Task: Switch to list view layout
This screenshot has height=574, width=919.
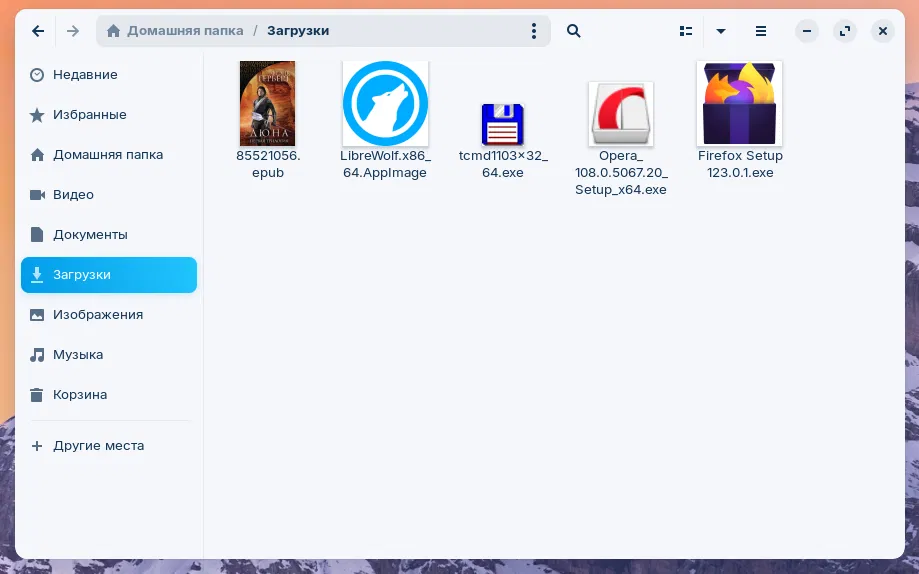Action: tap(686, 31)
